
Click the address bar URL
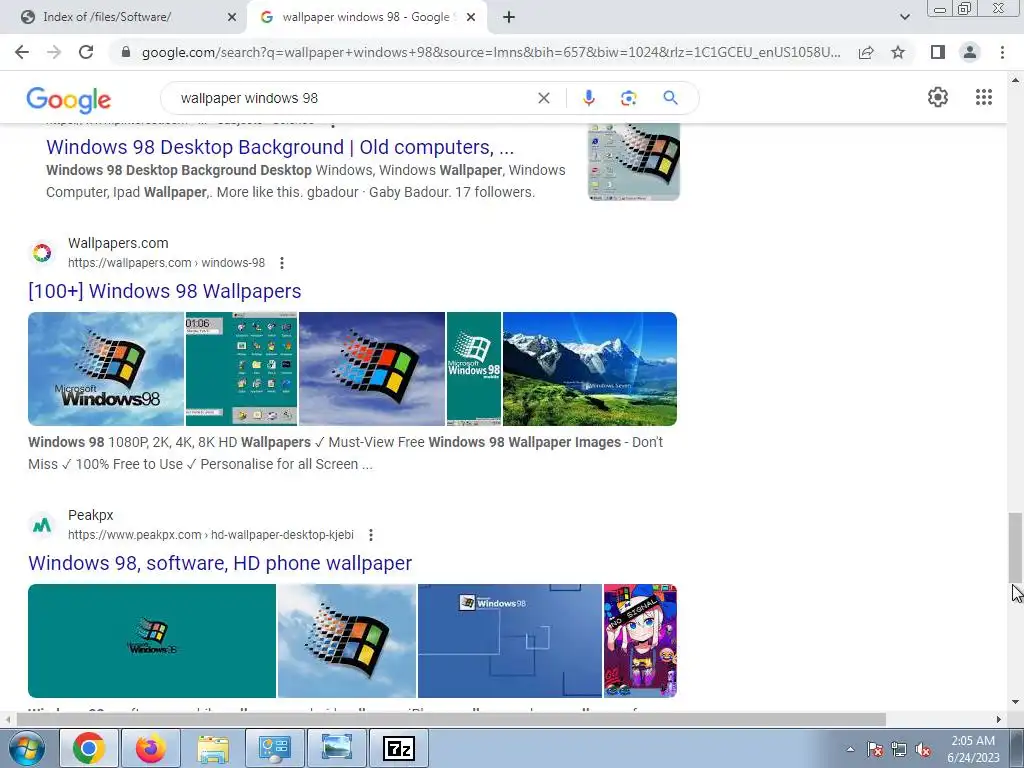[x=491, y=52]
